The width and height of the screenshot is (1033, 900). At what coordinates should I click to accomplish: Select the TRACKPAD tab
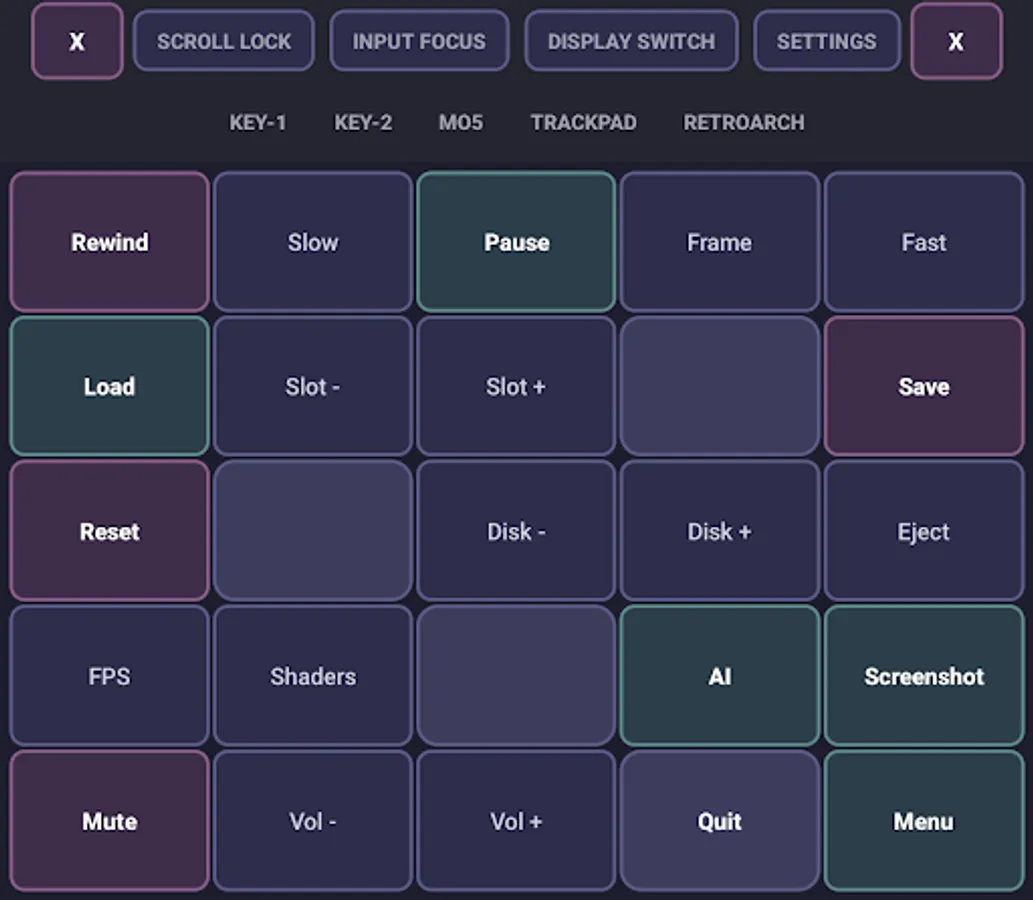click(583, 122)
